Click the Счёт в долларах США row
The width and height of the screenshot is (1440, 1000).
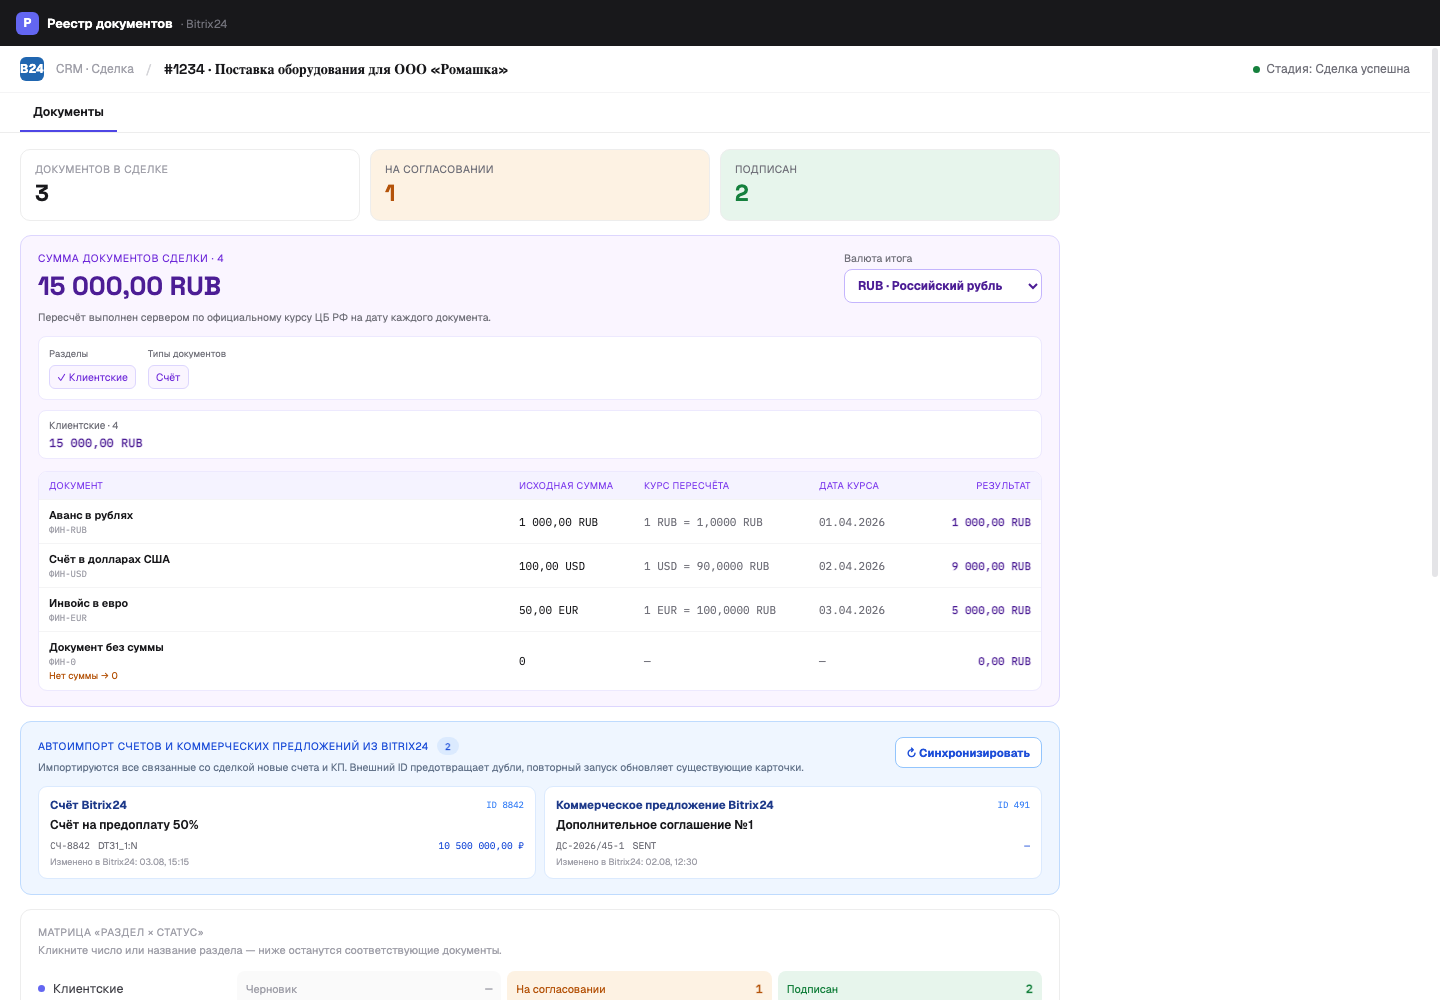click(540, 566)
